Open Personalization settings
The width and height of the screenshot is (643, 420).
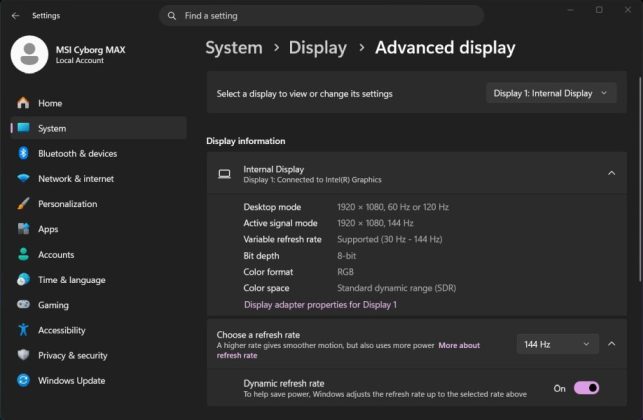coord(98,203)
